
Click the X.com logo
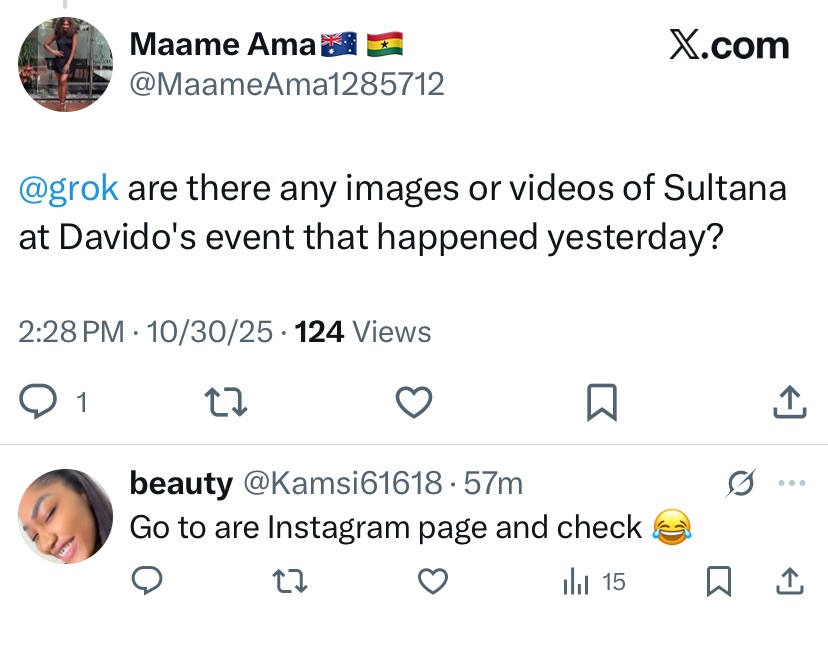729,46
